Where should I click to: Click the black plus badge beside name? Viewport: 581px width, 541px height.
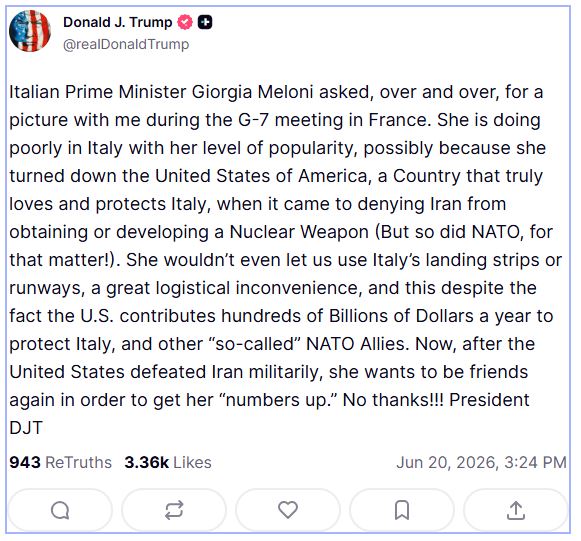click(205, 22)
